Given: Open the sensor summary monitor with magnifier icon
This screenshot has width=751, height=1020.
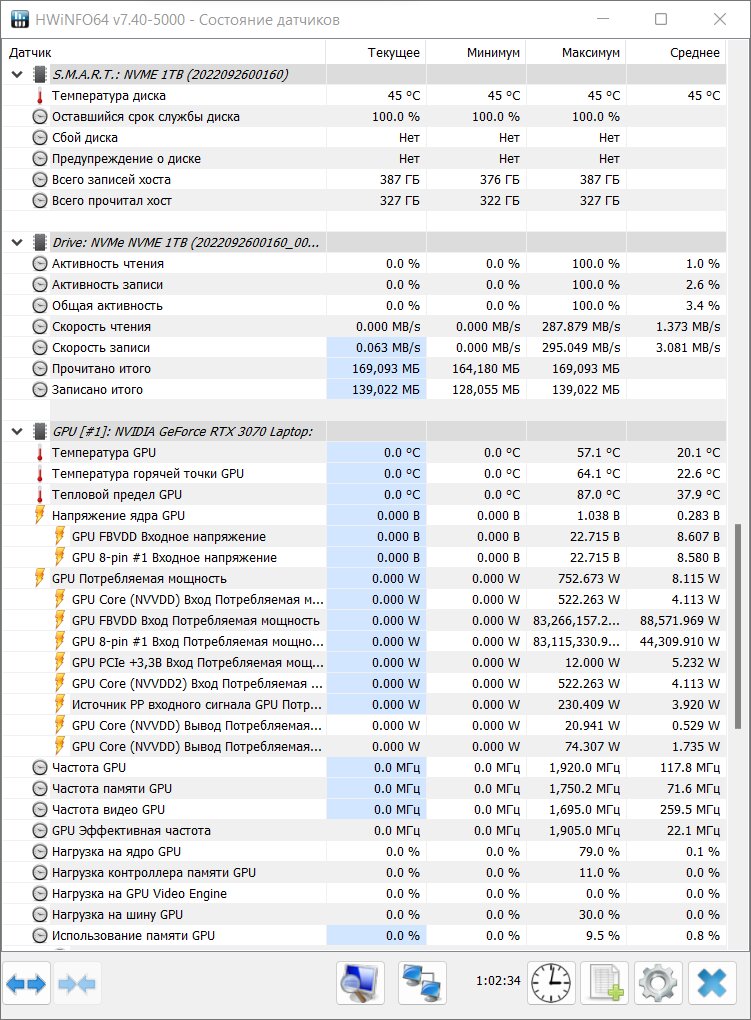Looking at the screenshot, I should pyautogui.click(x=360, y=983).
